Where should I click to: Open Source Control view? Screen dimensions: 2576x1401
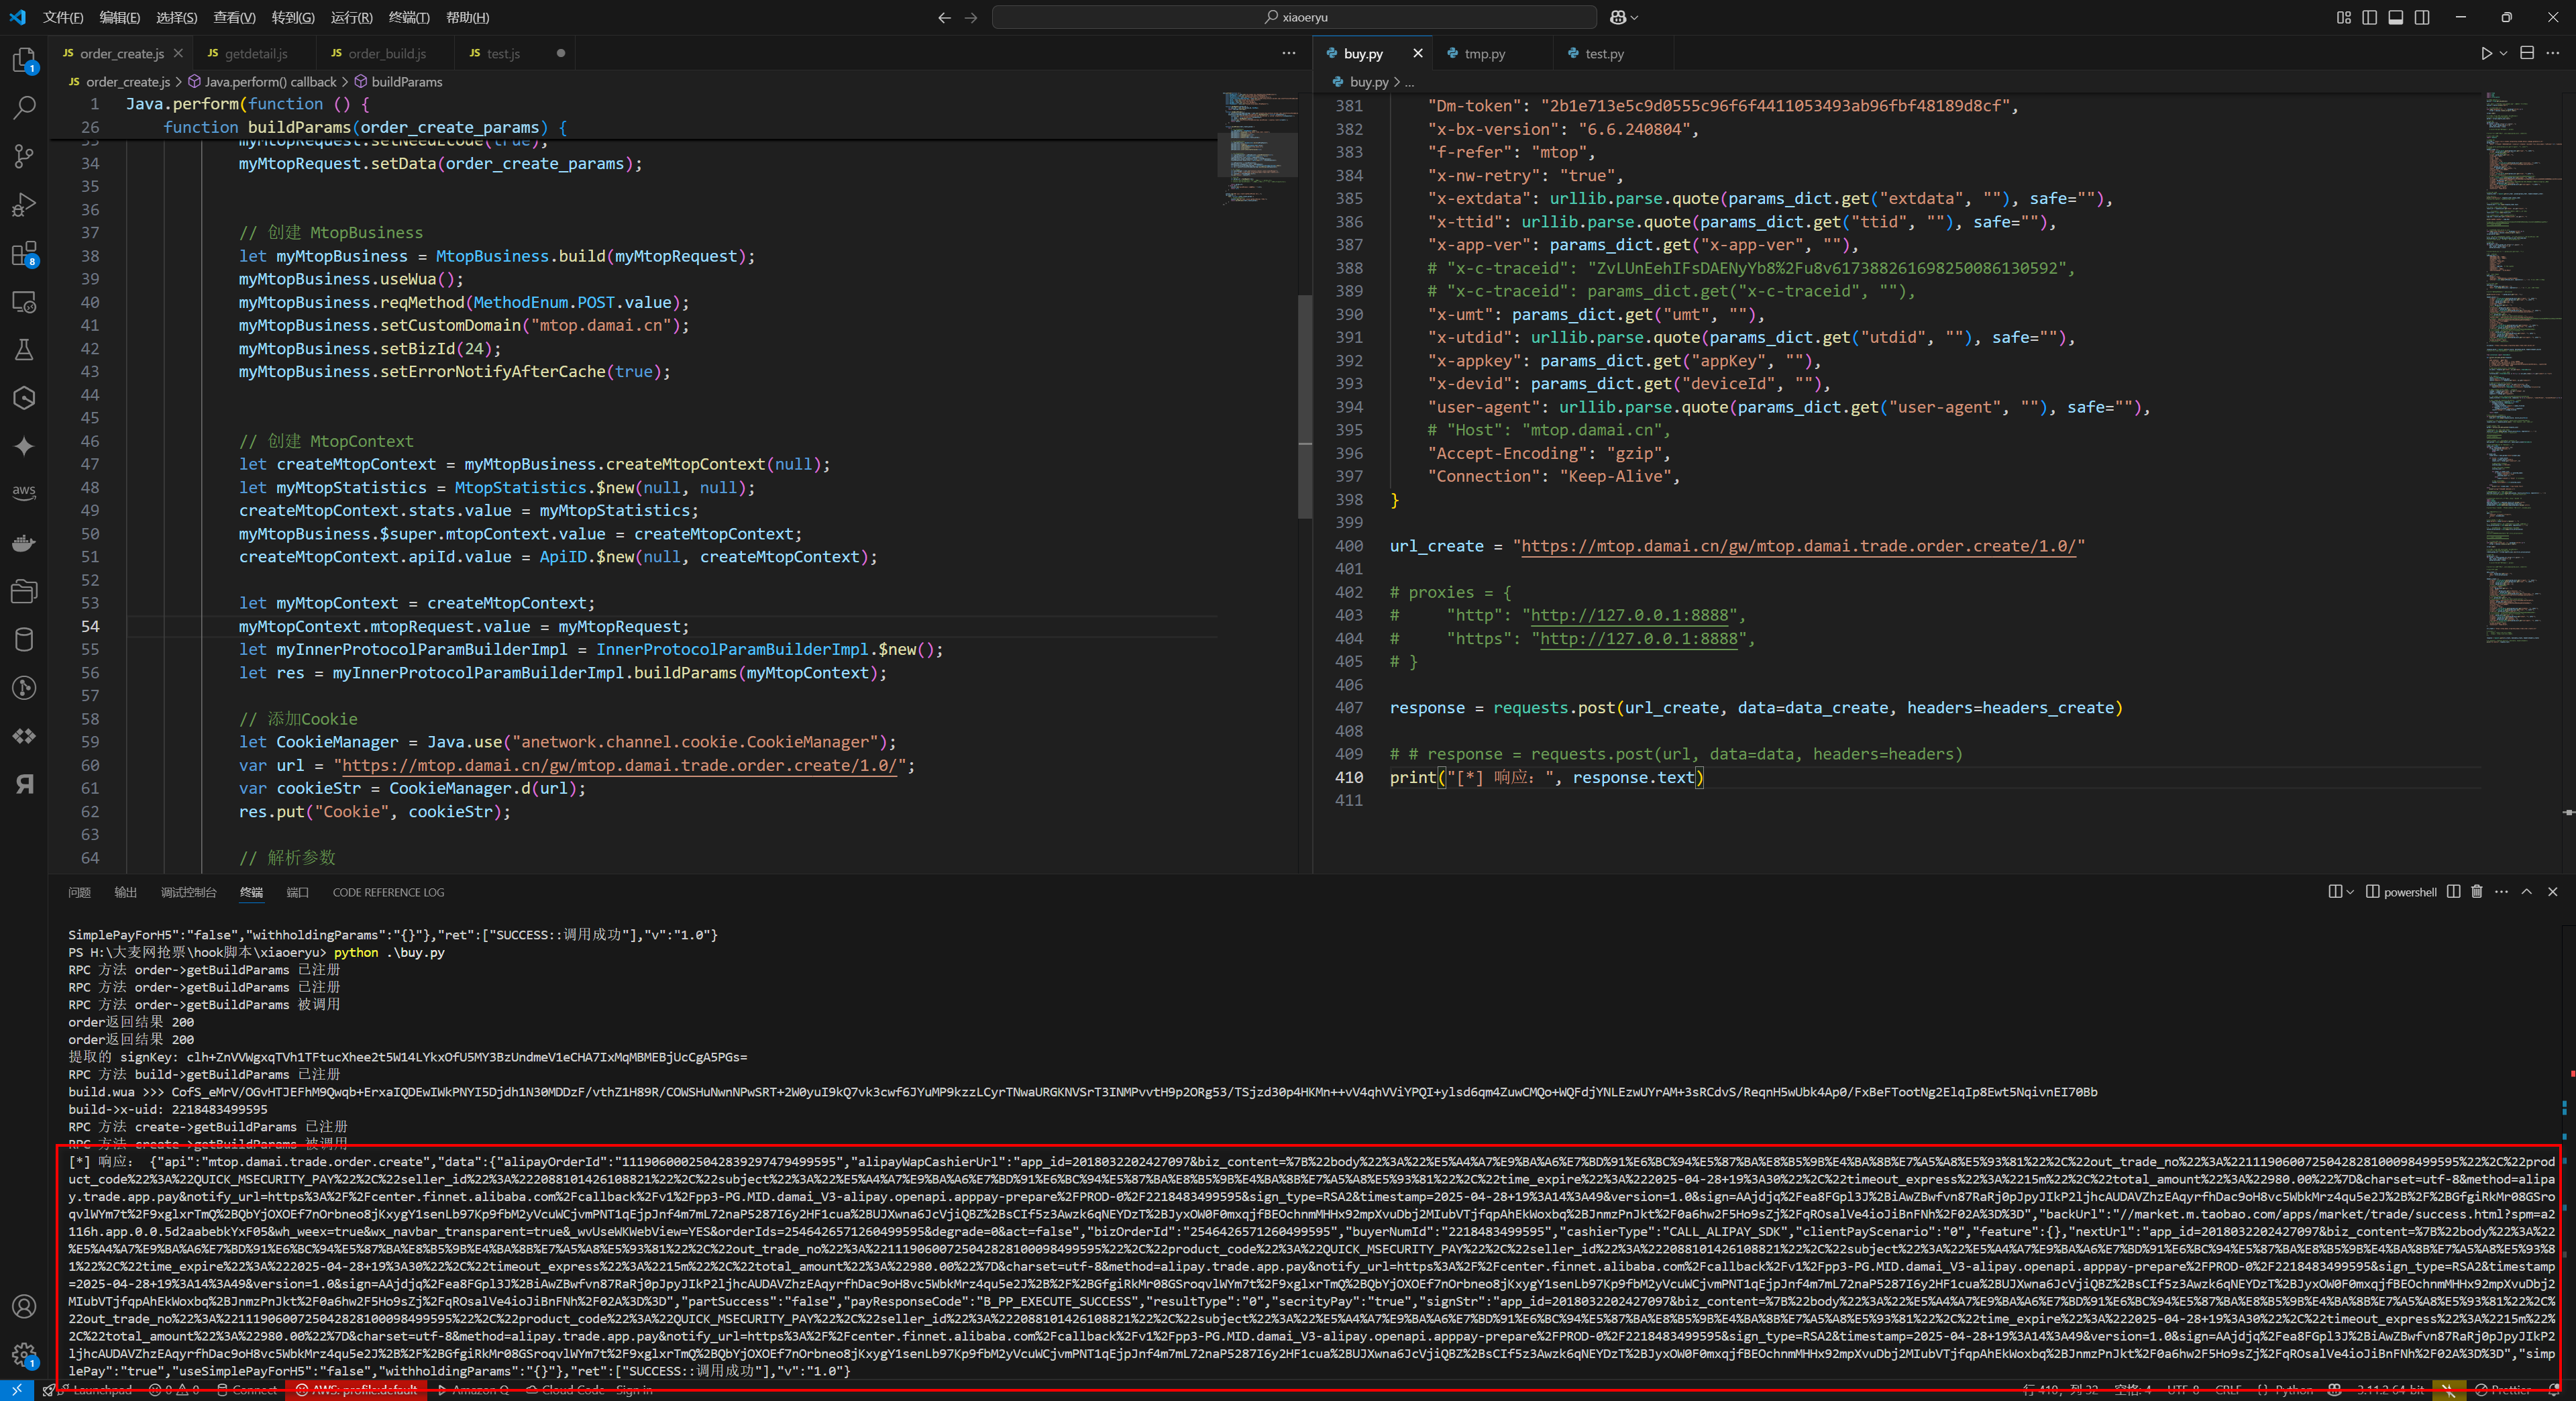(x=24, y=156)
